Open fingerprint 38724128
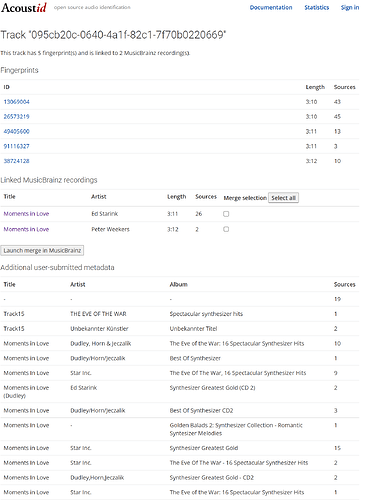The height and width of the screenshot is (500, 365). [16, 161]
